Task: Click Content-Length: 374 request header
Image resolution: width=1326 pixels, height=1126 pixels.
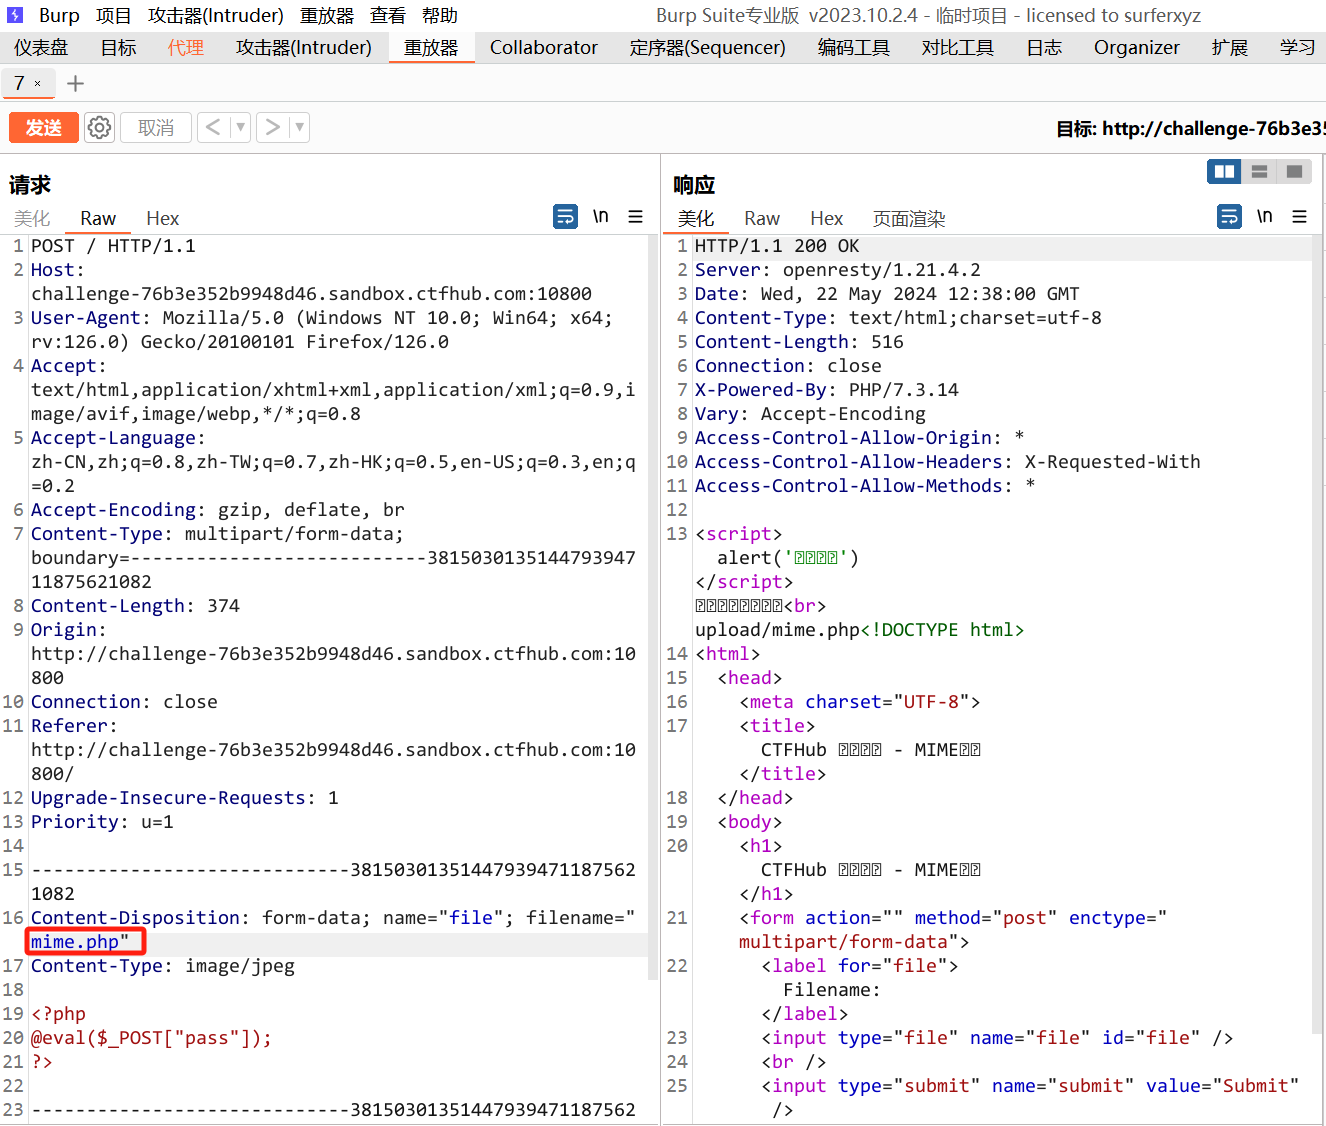Action: point(135,606)
